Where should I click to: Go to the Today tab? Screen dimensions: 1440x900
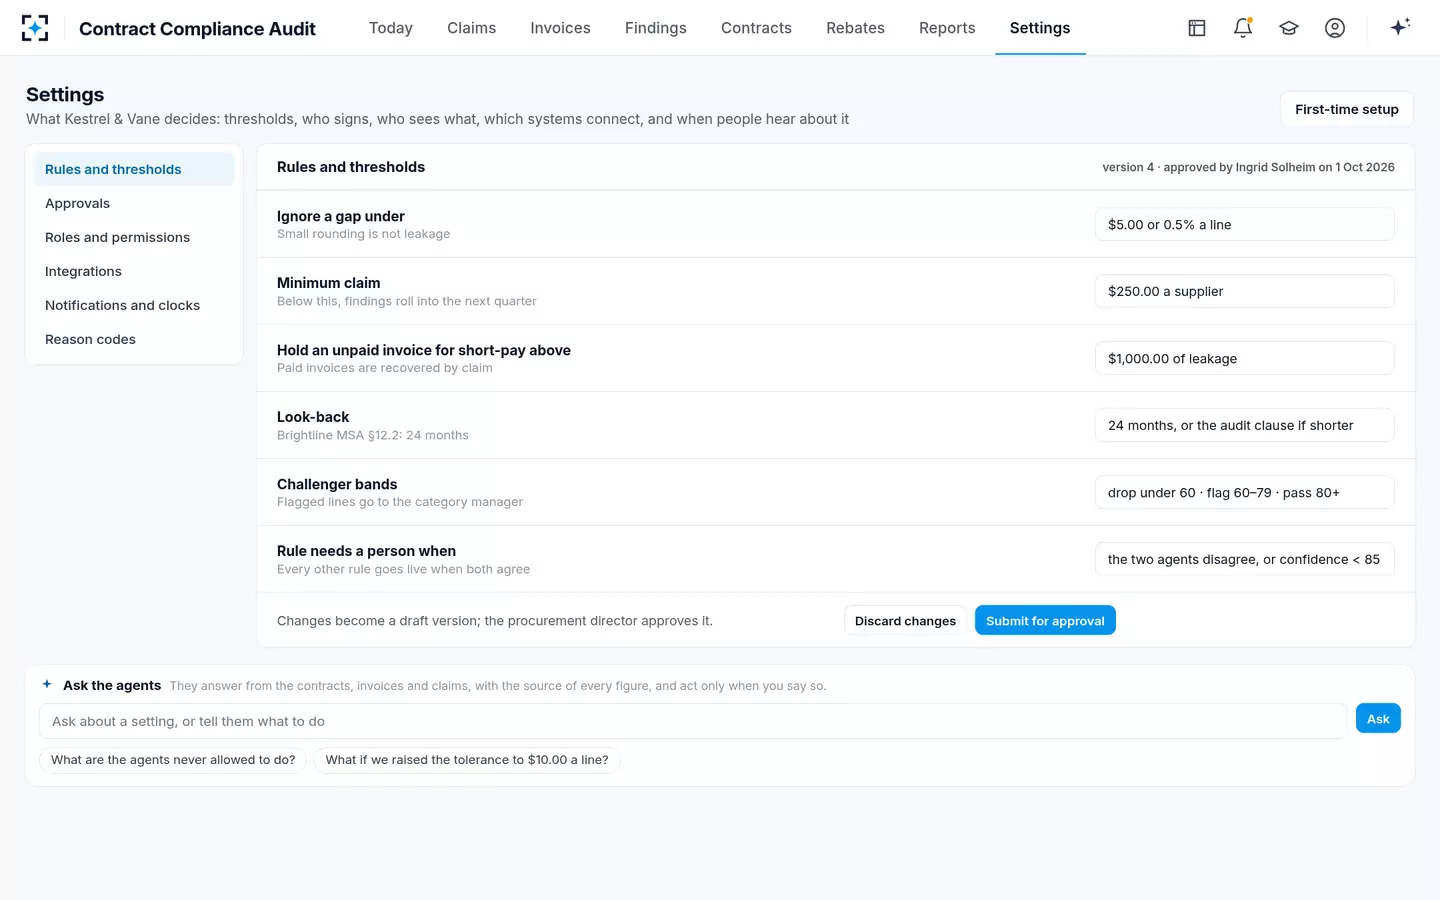pos(391,28)
